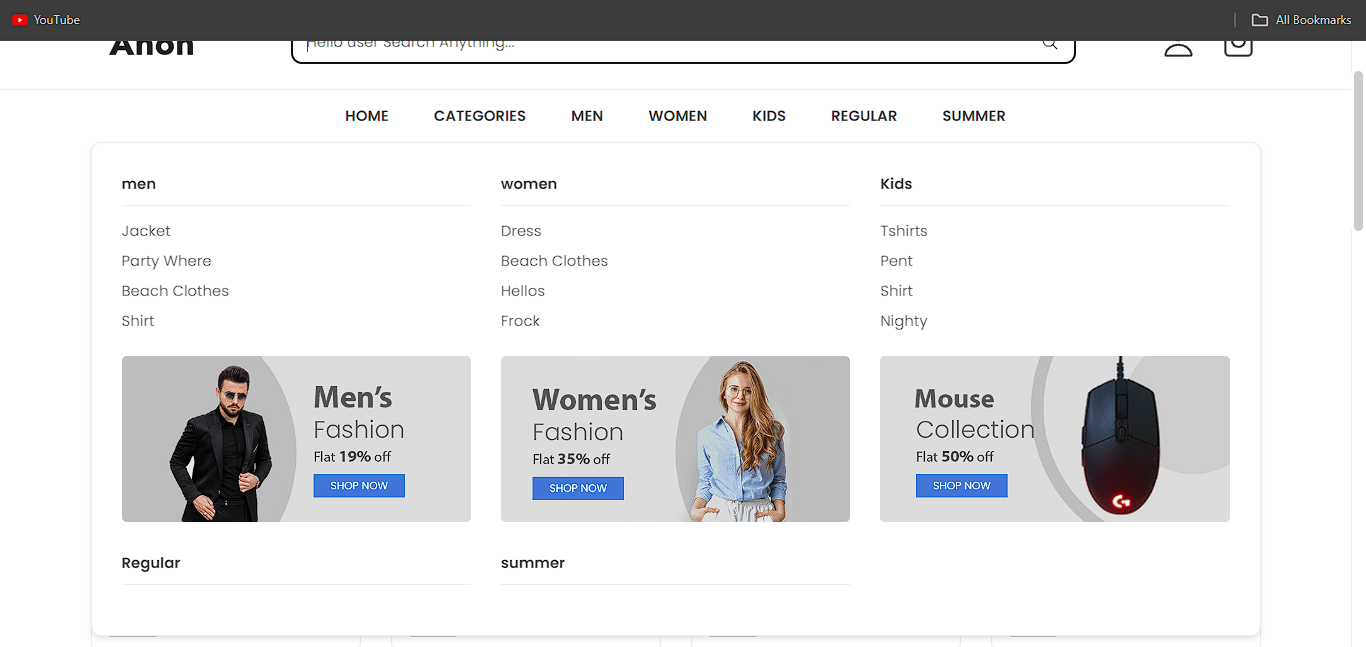Open the REGULAR menu item
The width and height of the screenshot is (1366, 647).
[864, 116]
